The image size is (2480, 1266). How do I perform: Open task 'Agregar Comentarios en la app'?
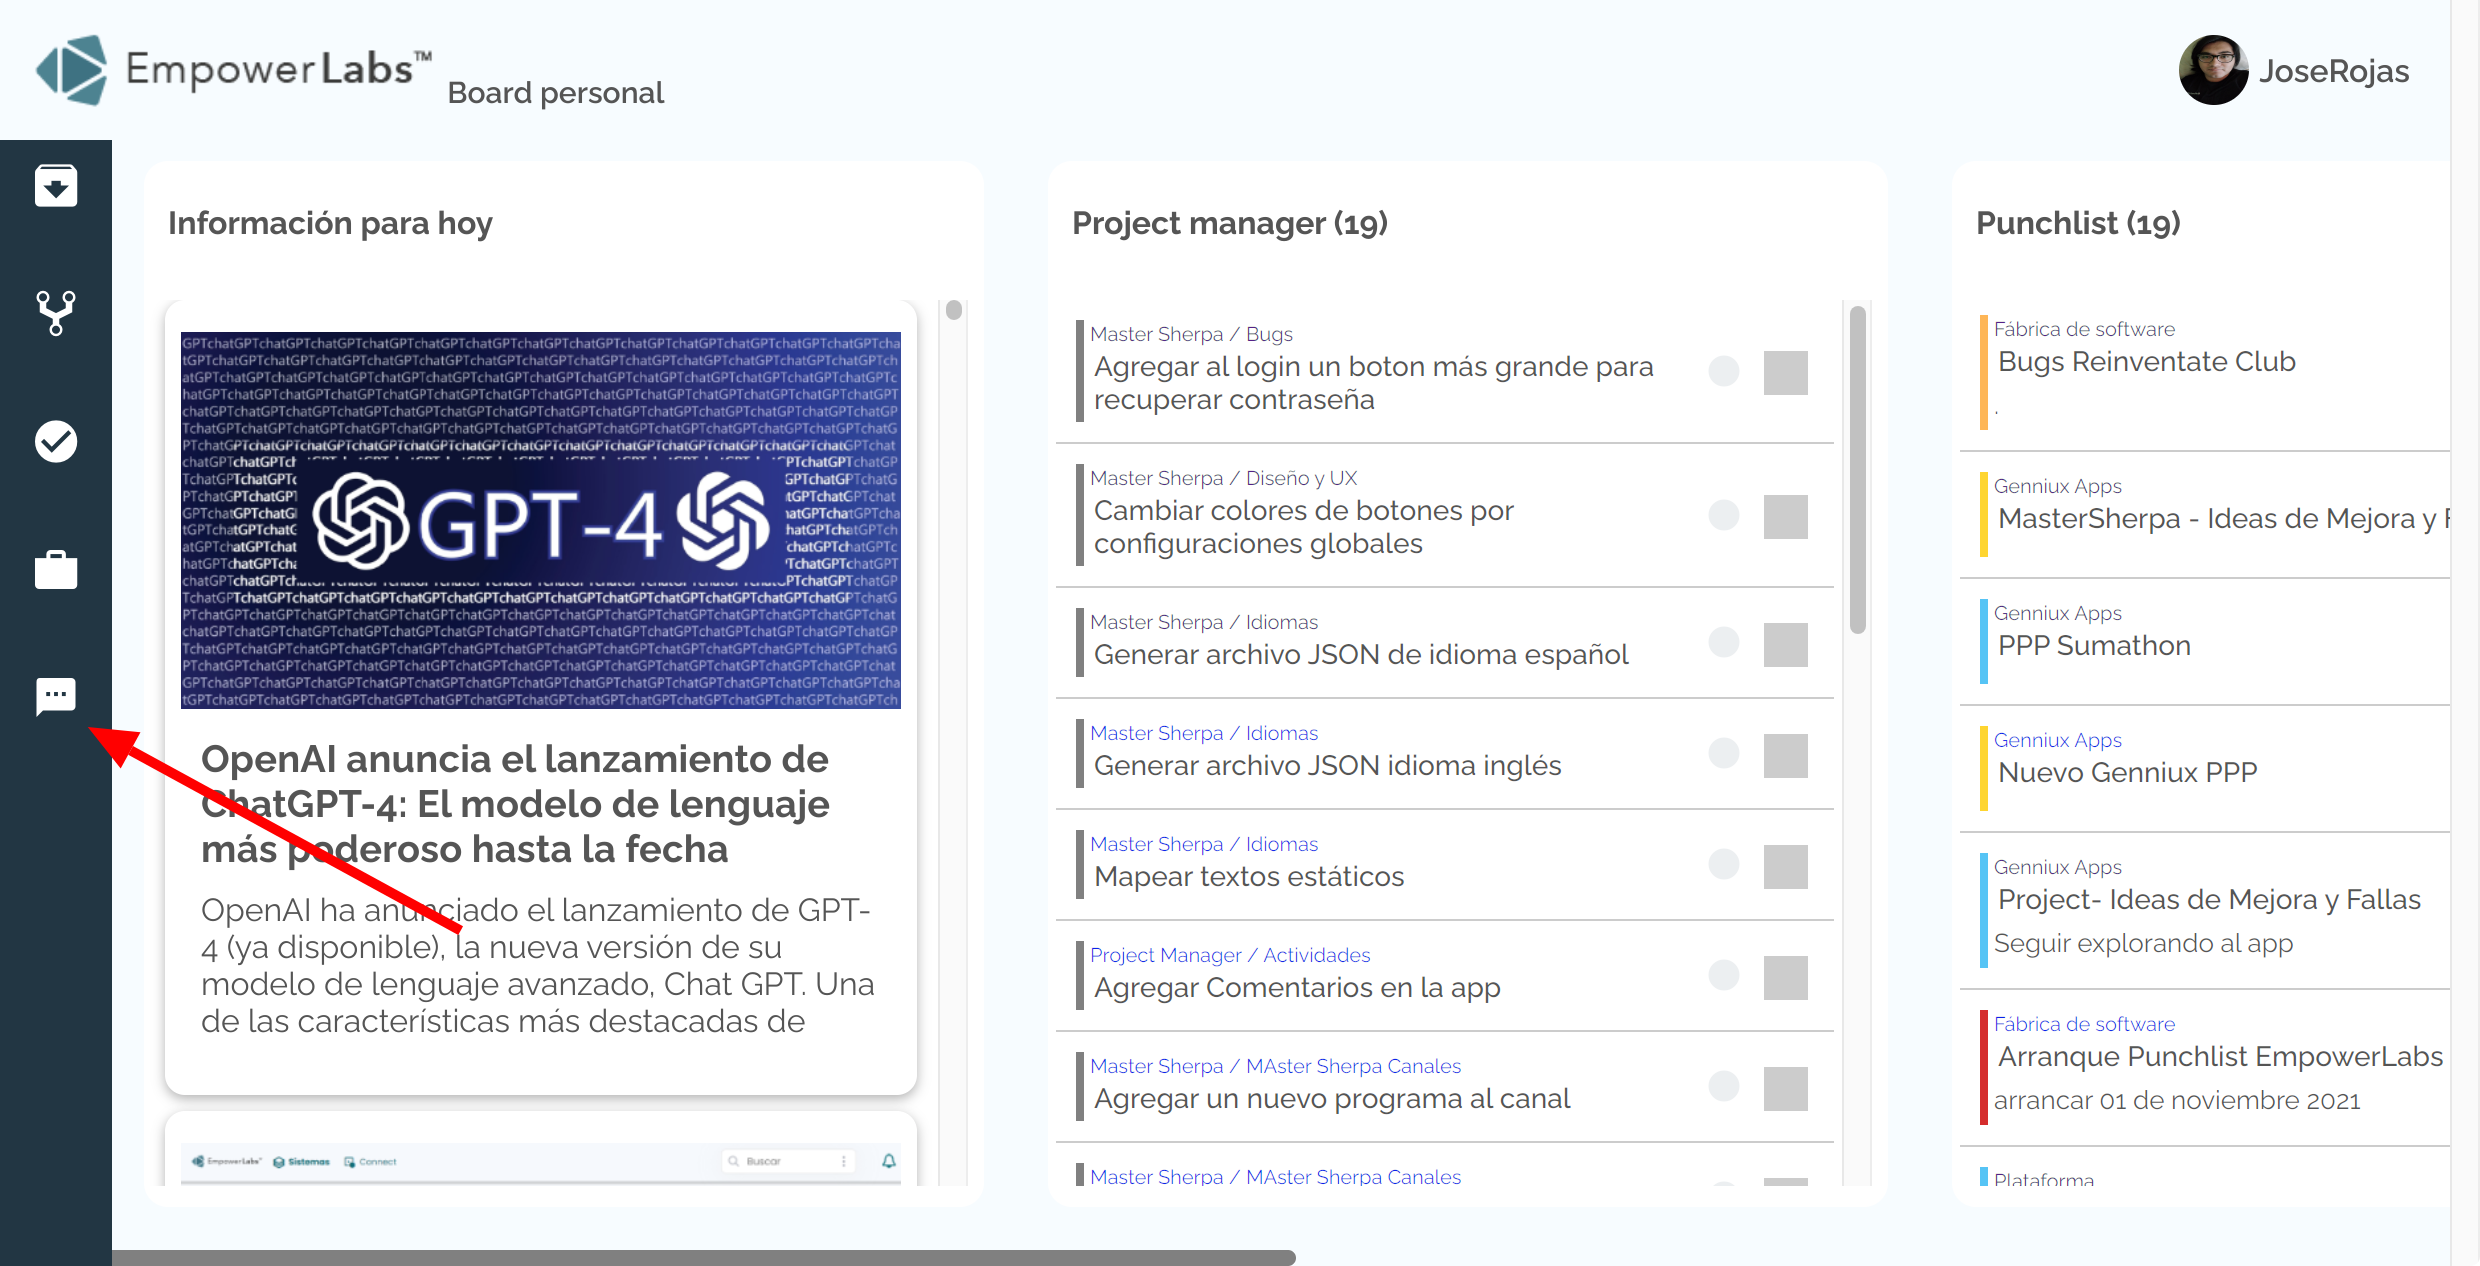tap(1297, 987)
